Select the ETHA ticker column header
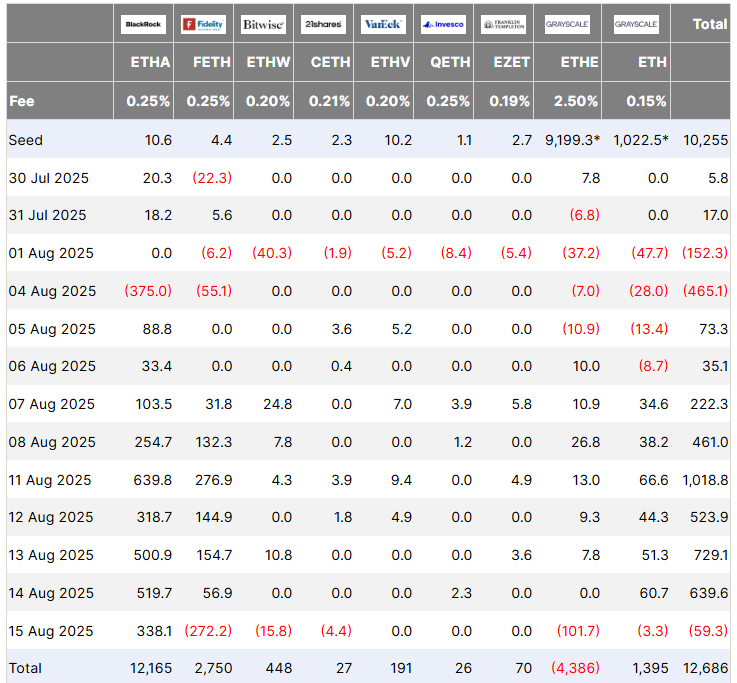This screenshot has height=683, width=737. (151, 62)
